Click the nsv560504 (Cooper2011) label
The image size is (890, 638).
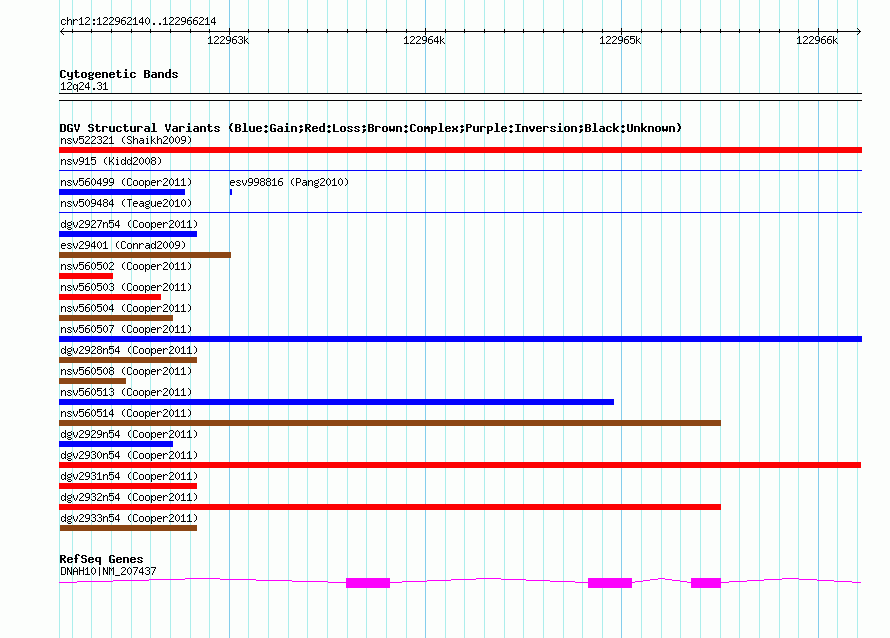[x=126, y=308]
